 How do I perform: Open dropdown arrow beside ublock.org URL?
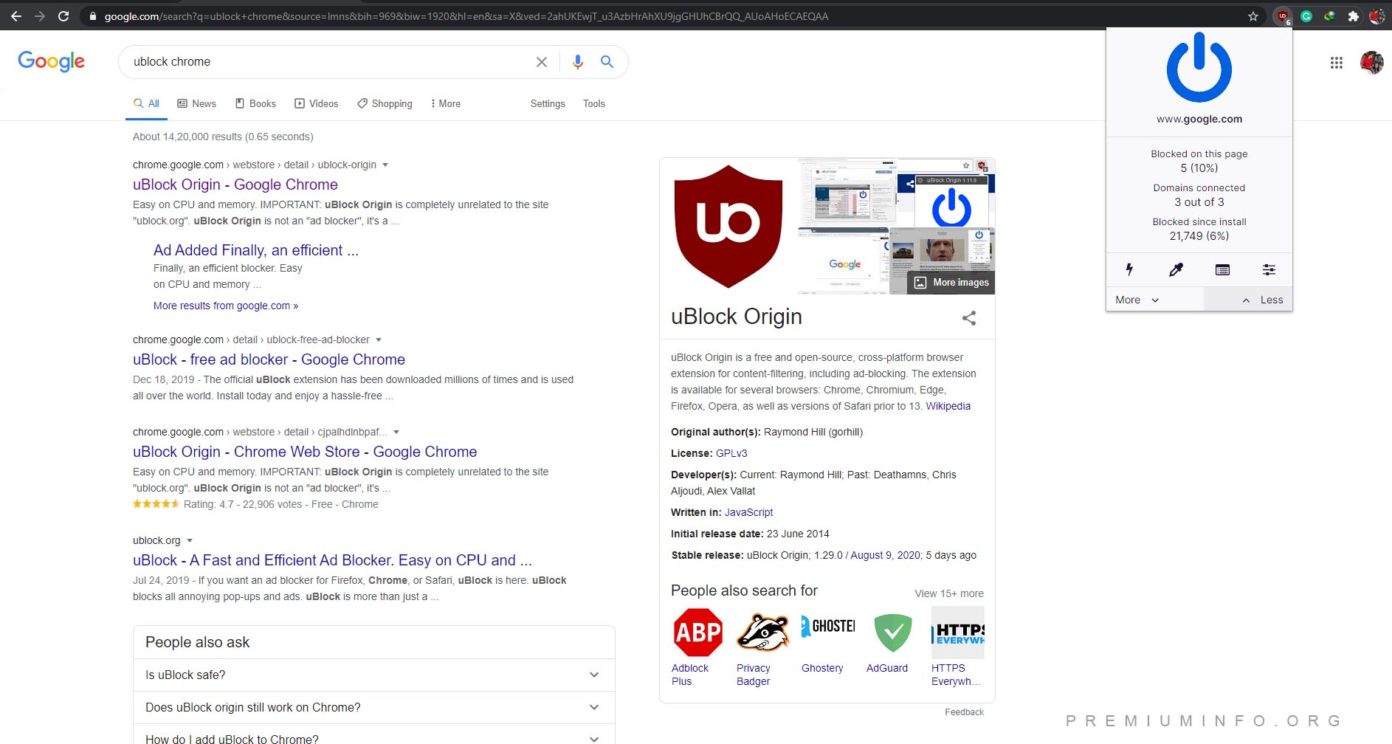(x=189, y=541)
